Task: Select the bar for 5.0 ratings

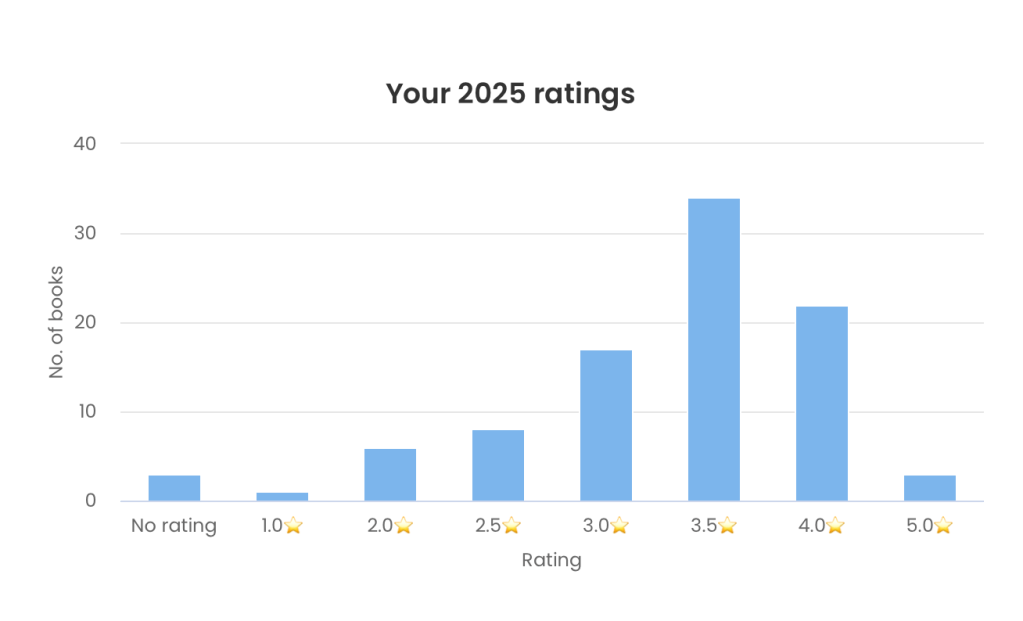Action: click(930, 488)
